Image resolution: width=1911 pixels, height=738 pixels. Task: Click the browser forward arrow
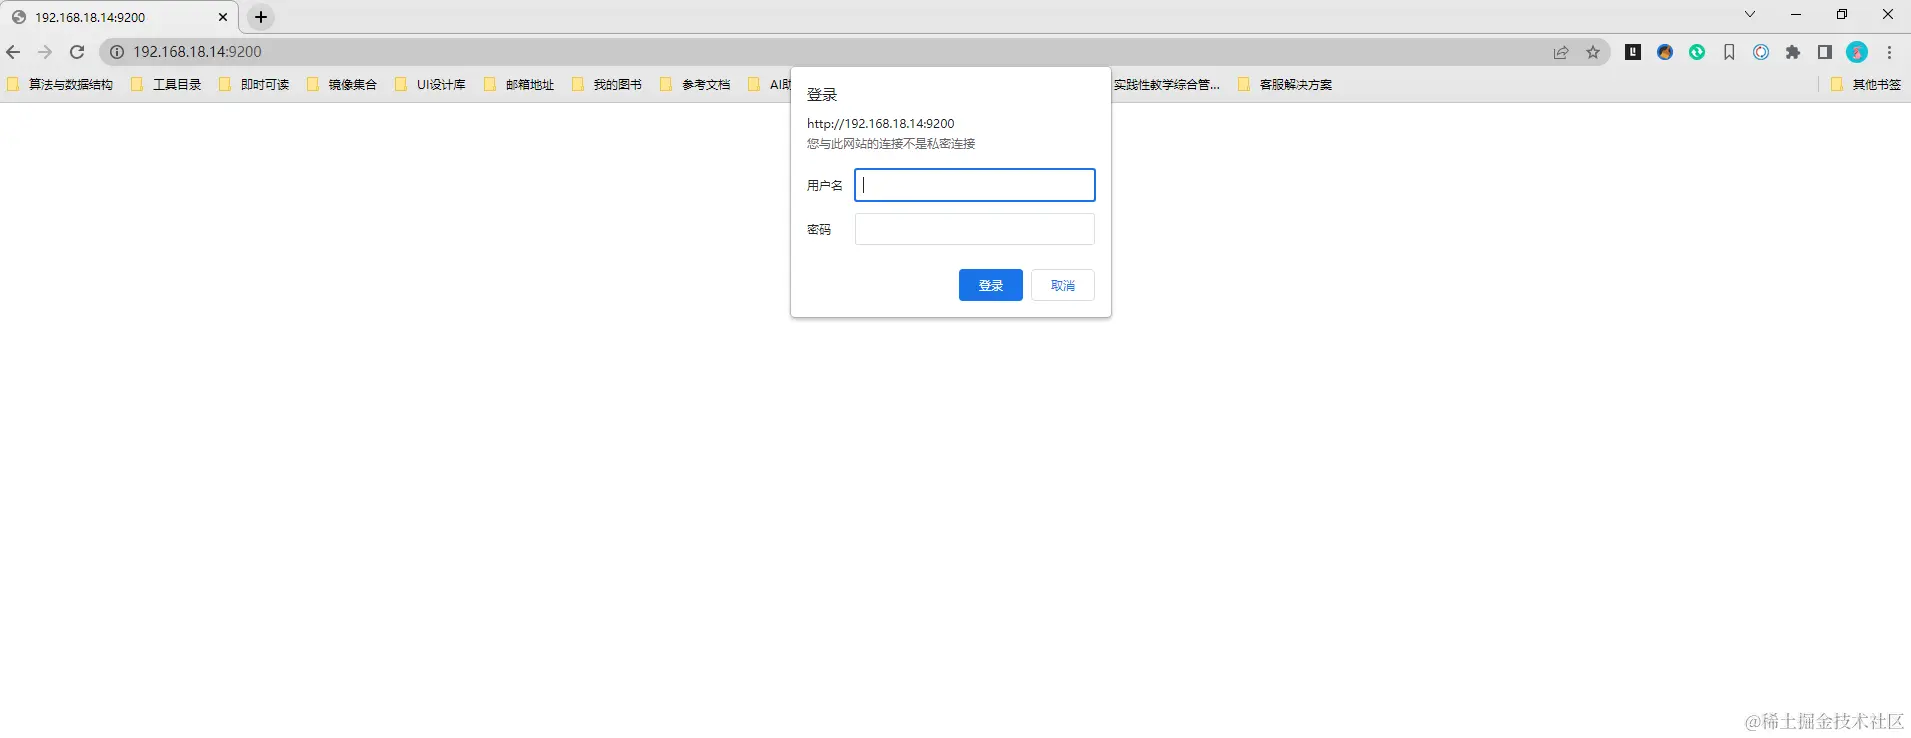(x=45, y=52)
